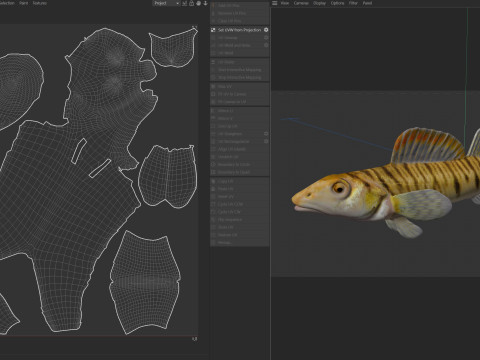Open the viewport hamburger menu icon
480x360 pixels.
(x=275, y=3)
